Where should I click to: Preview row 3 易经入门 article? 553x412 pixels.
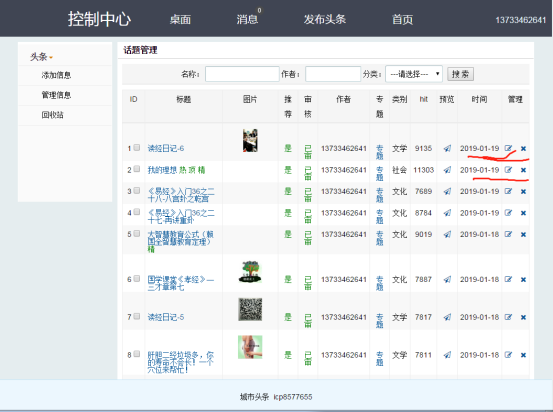(x=447, y=192)
